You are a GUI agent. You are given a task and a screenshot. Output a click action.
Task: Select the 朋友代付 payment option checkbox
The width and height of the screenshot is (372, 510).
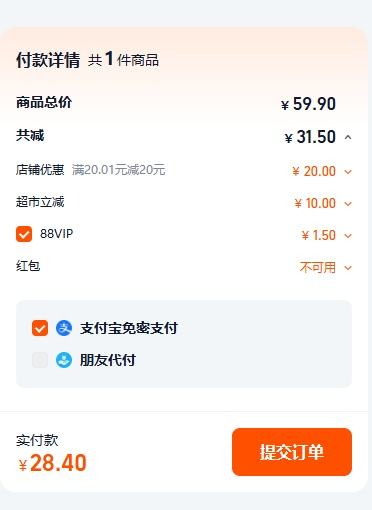pyautogui.click(x=40, y=360)
